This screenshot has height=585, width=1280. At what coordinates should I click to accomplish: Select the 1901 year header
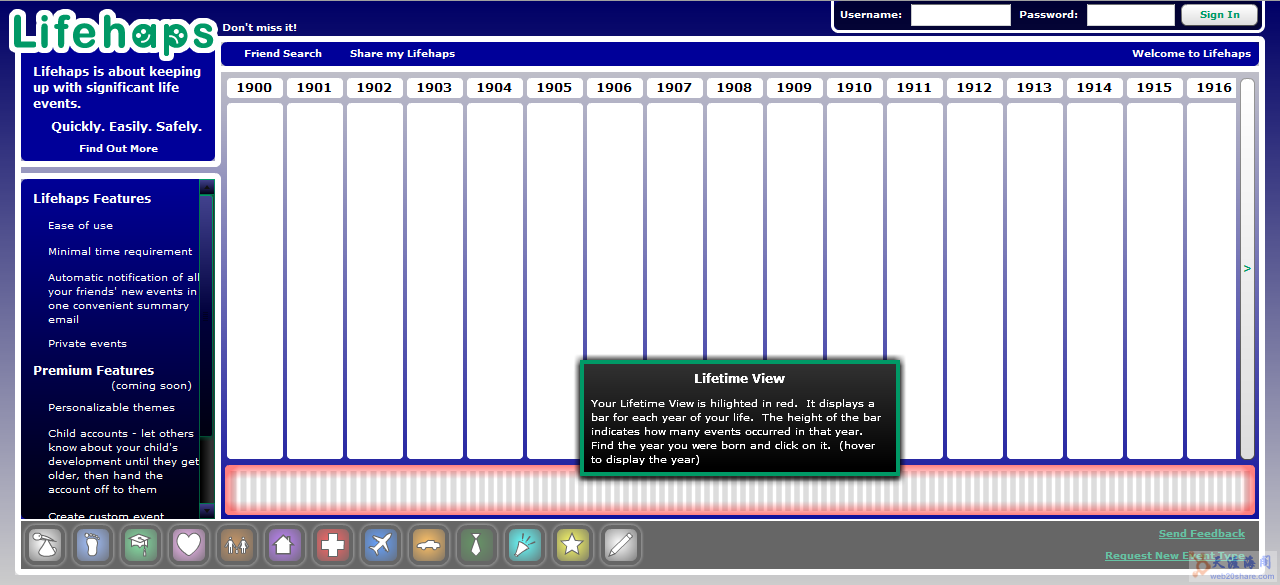click(314, 88)
